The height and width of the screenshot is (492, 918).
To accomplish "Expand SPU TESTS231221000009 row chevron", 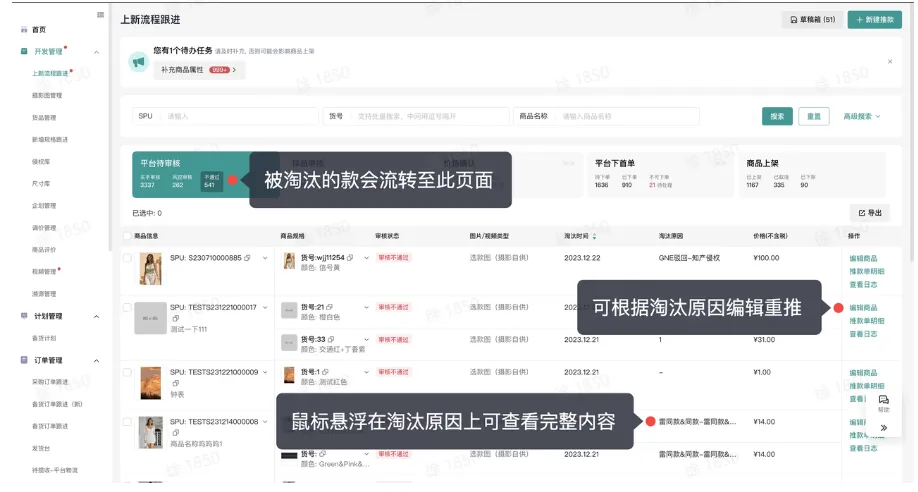I will 265,372.
